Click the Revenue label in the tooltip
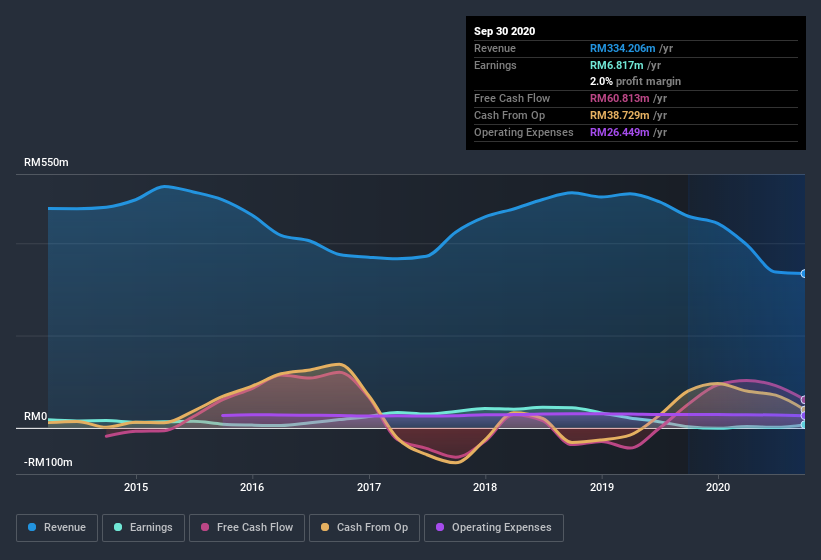The image size is (821, 560). [x=495, y=48]
